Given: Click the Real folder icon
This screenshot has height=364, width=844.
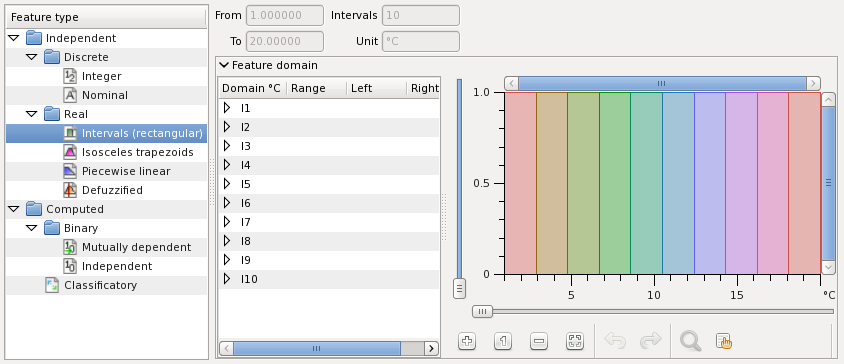Looking at the screenshot, I should tap(52, 114).
